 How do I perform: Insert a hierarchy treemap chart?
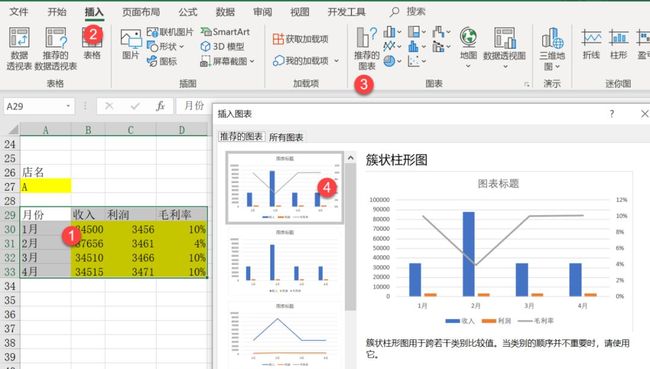click(x=414, y=32)
